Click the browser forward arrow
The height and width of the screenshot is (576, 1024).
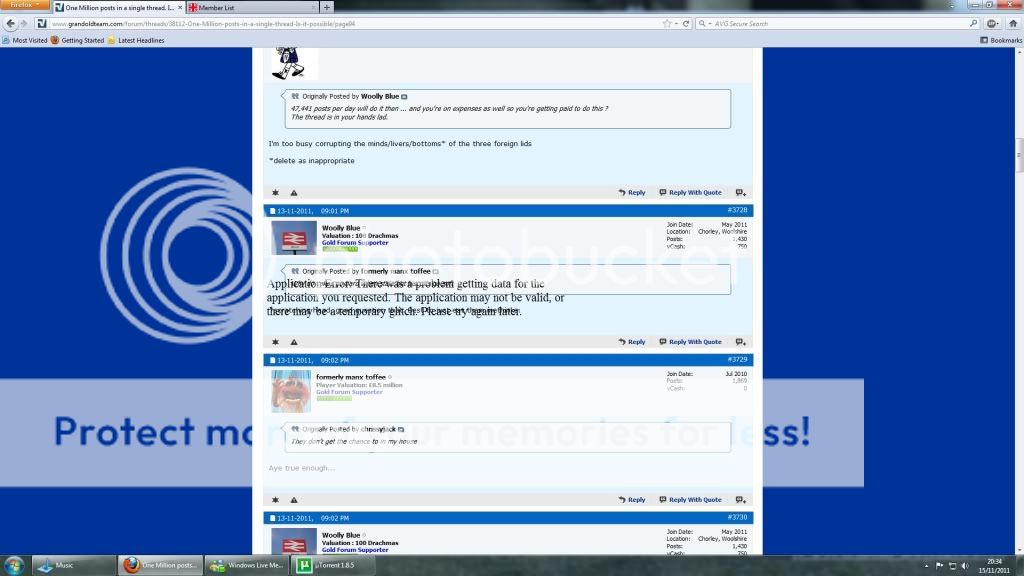[x=24, y=24]
